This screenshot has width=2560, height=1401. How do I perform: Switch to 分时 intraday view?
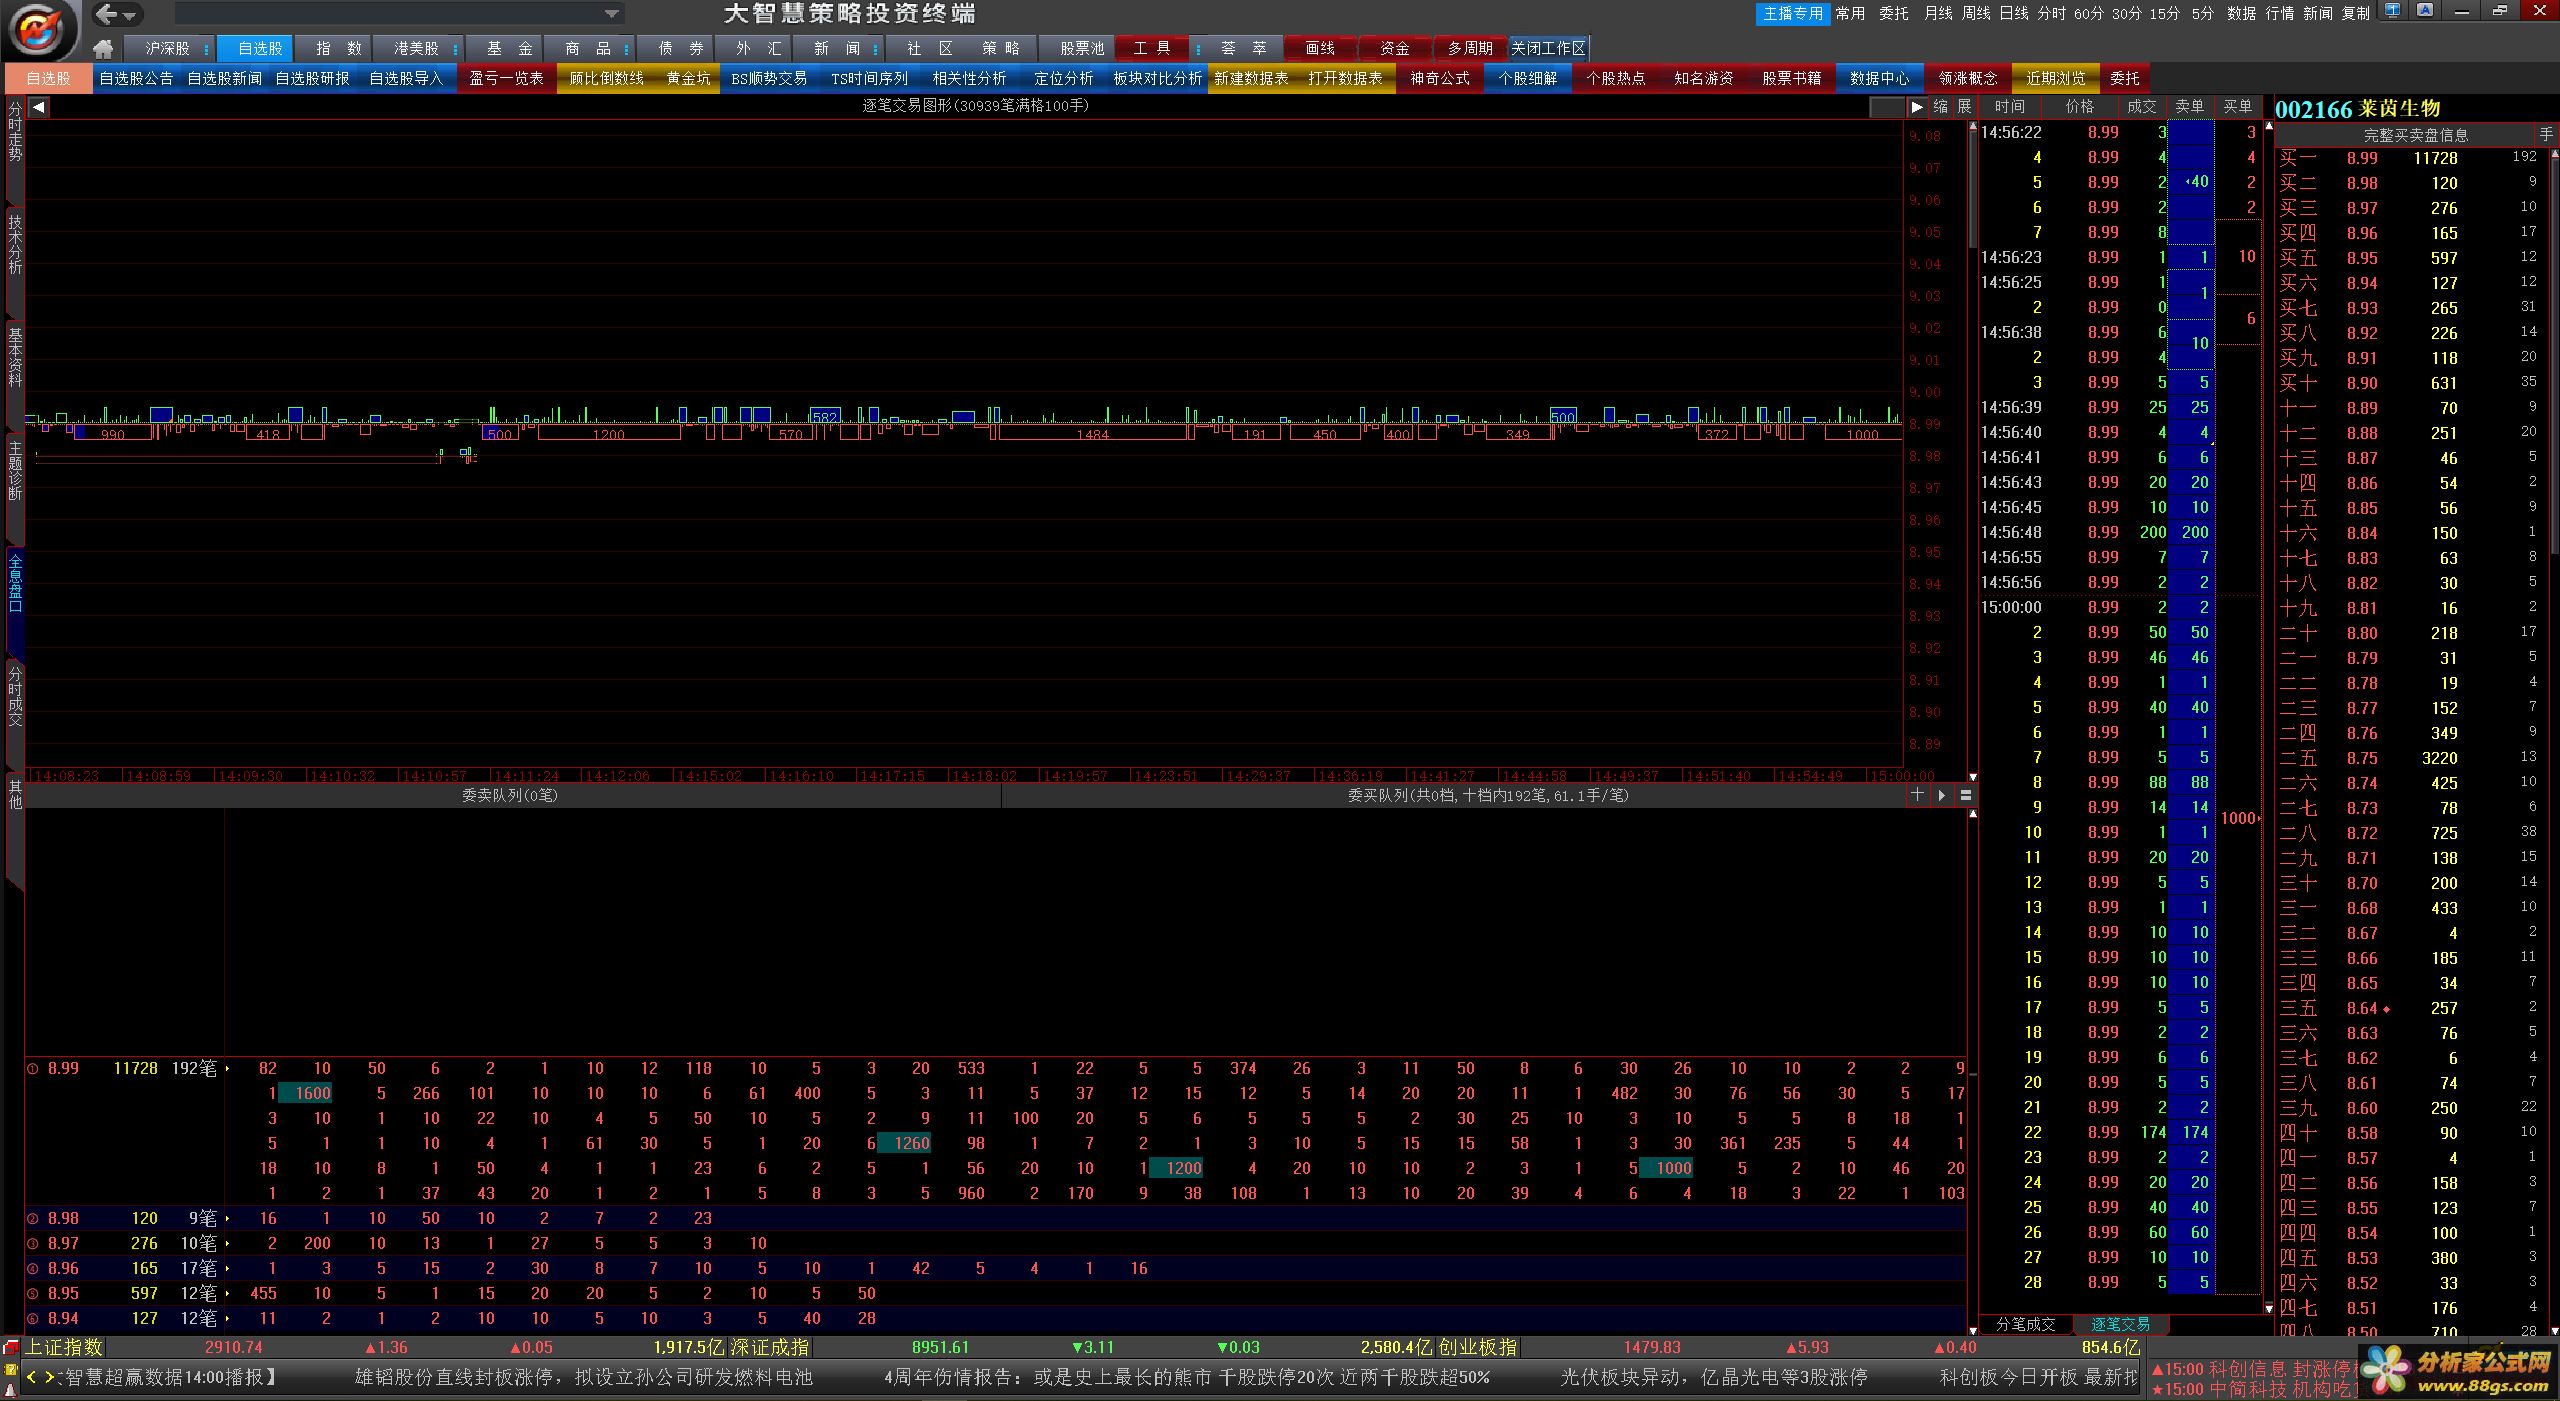click(x=2052, y=13)
